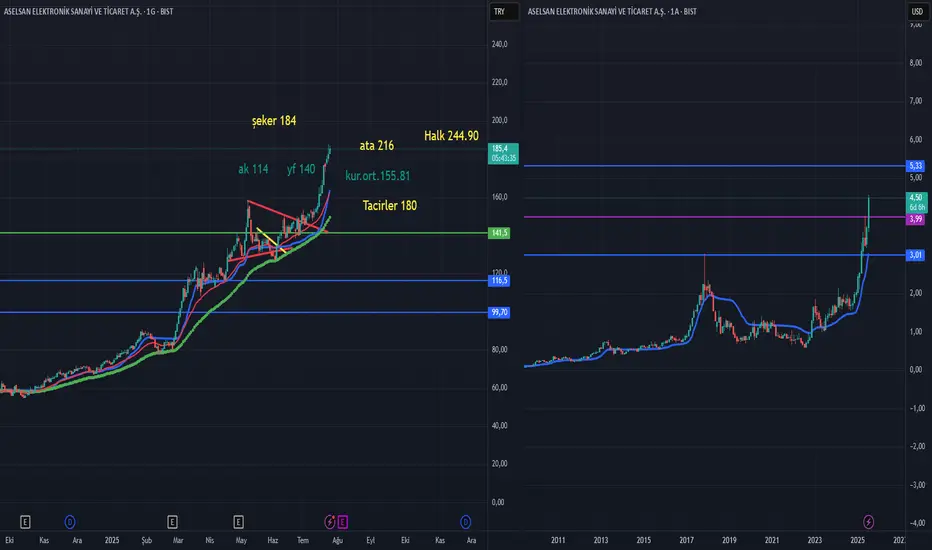
Task: Open the TRY currency selector
Action: tap(503, 11)
